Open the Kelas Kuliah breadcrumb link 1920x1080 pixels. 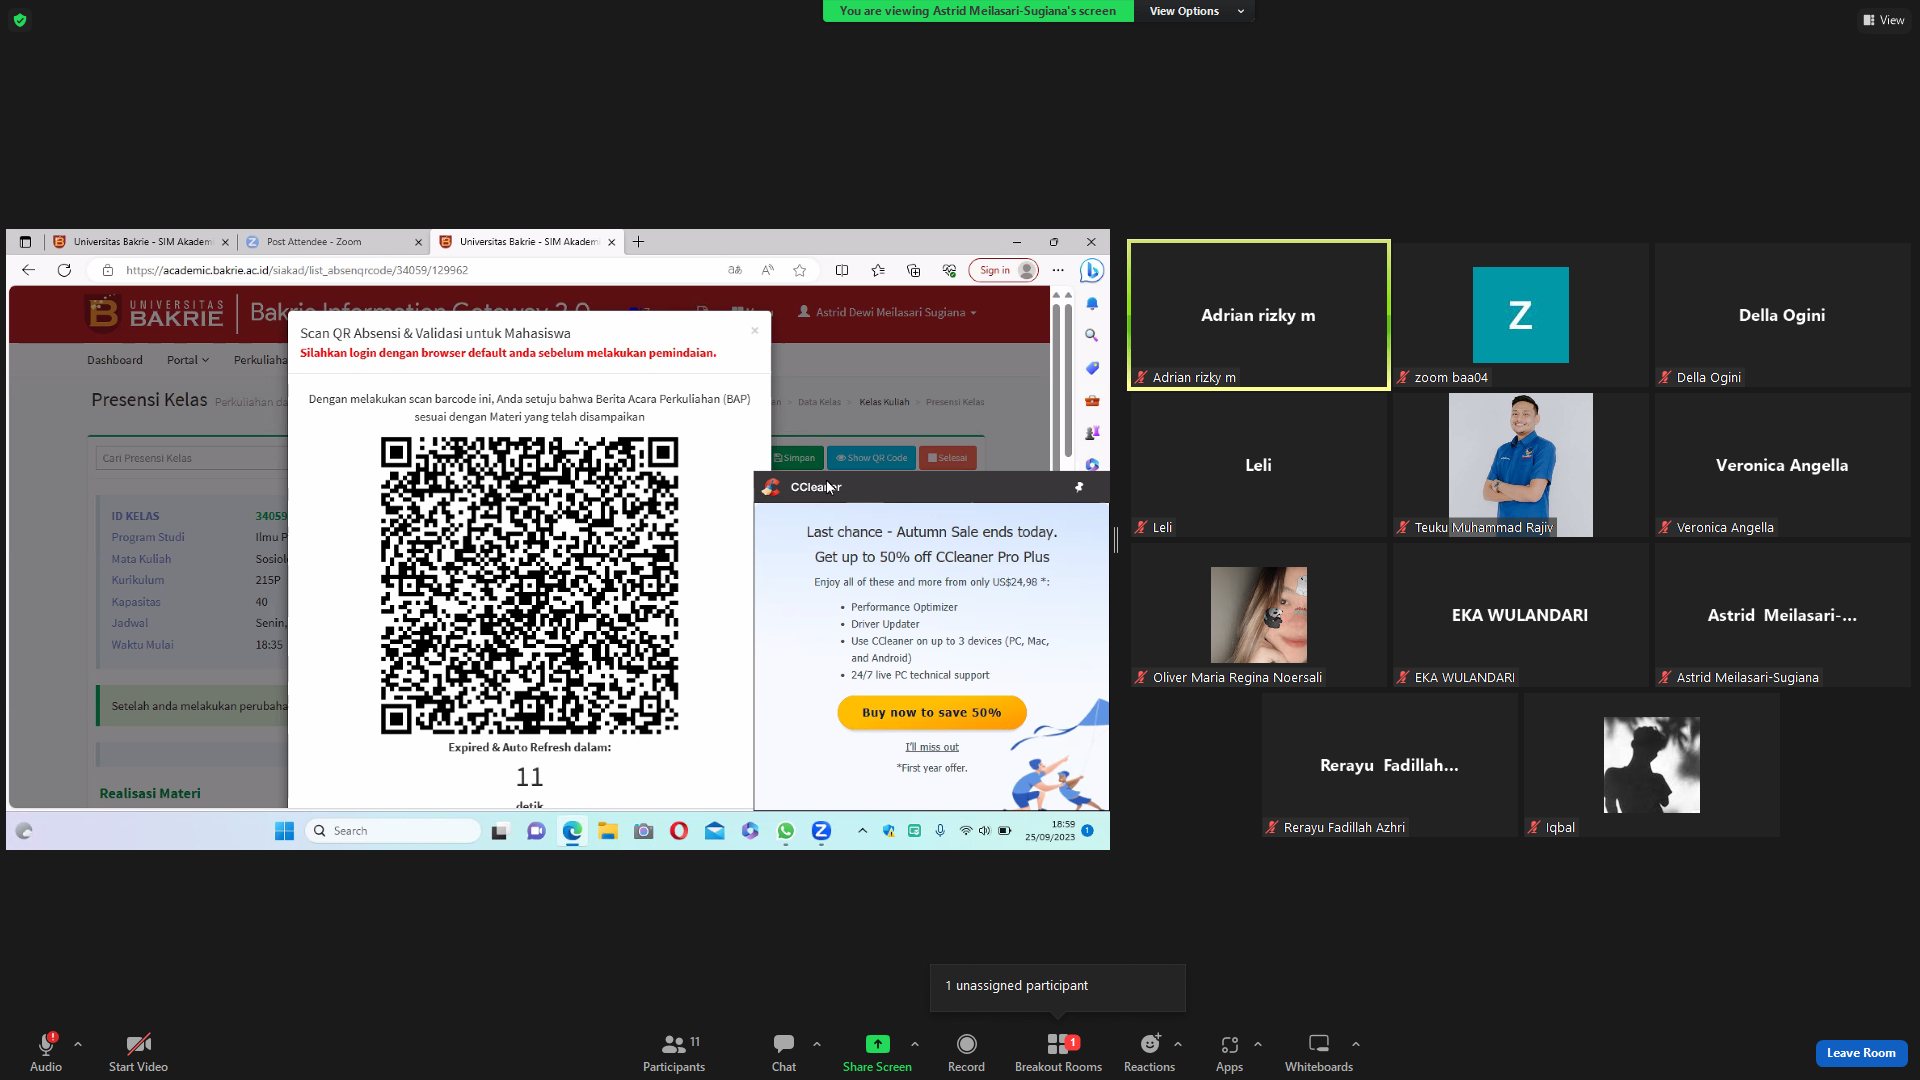pyautogui.click(x=884, y=402)
